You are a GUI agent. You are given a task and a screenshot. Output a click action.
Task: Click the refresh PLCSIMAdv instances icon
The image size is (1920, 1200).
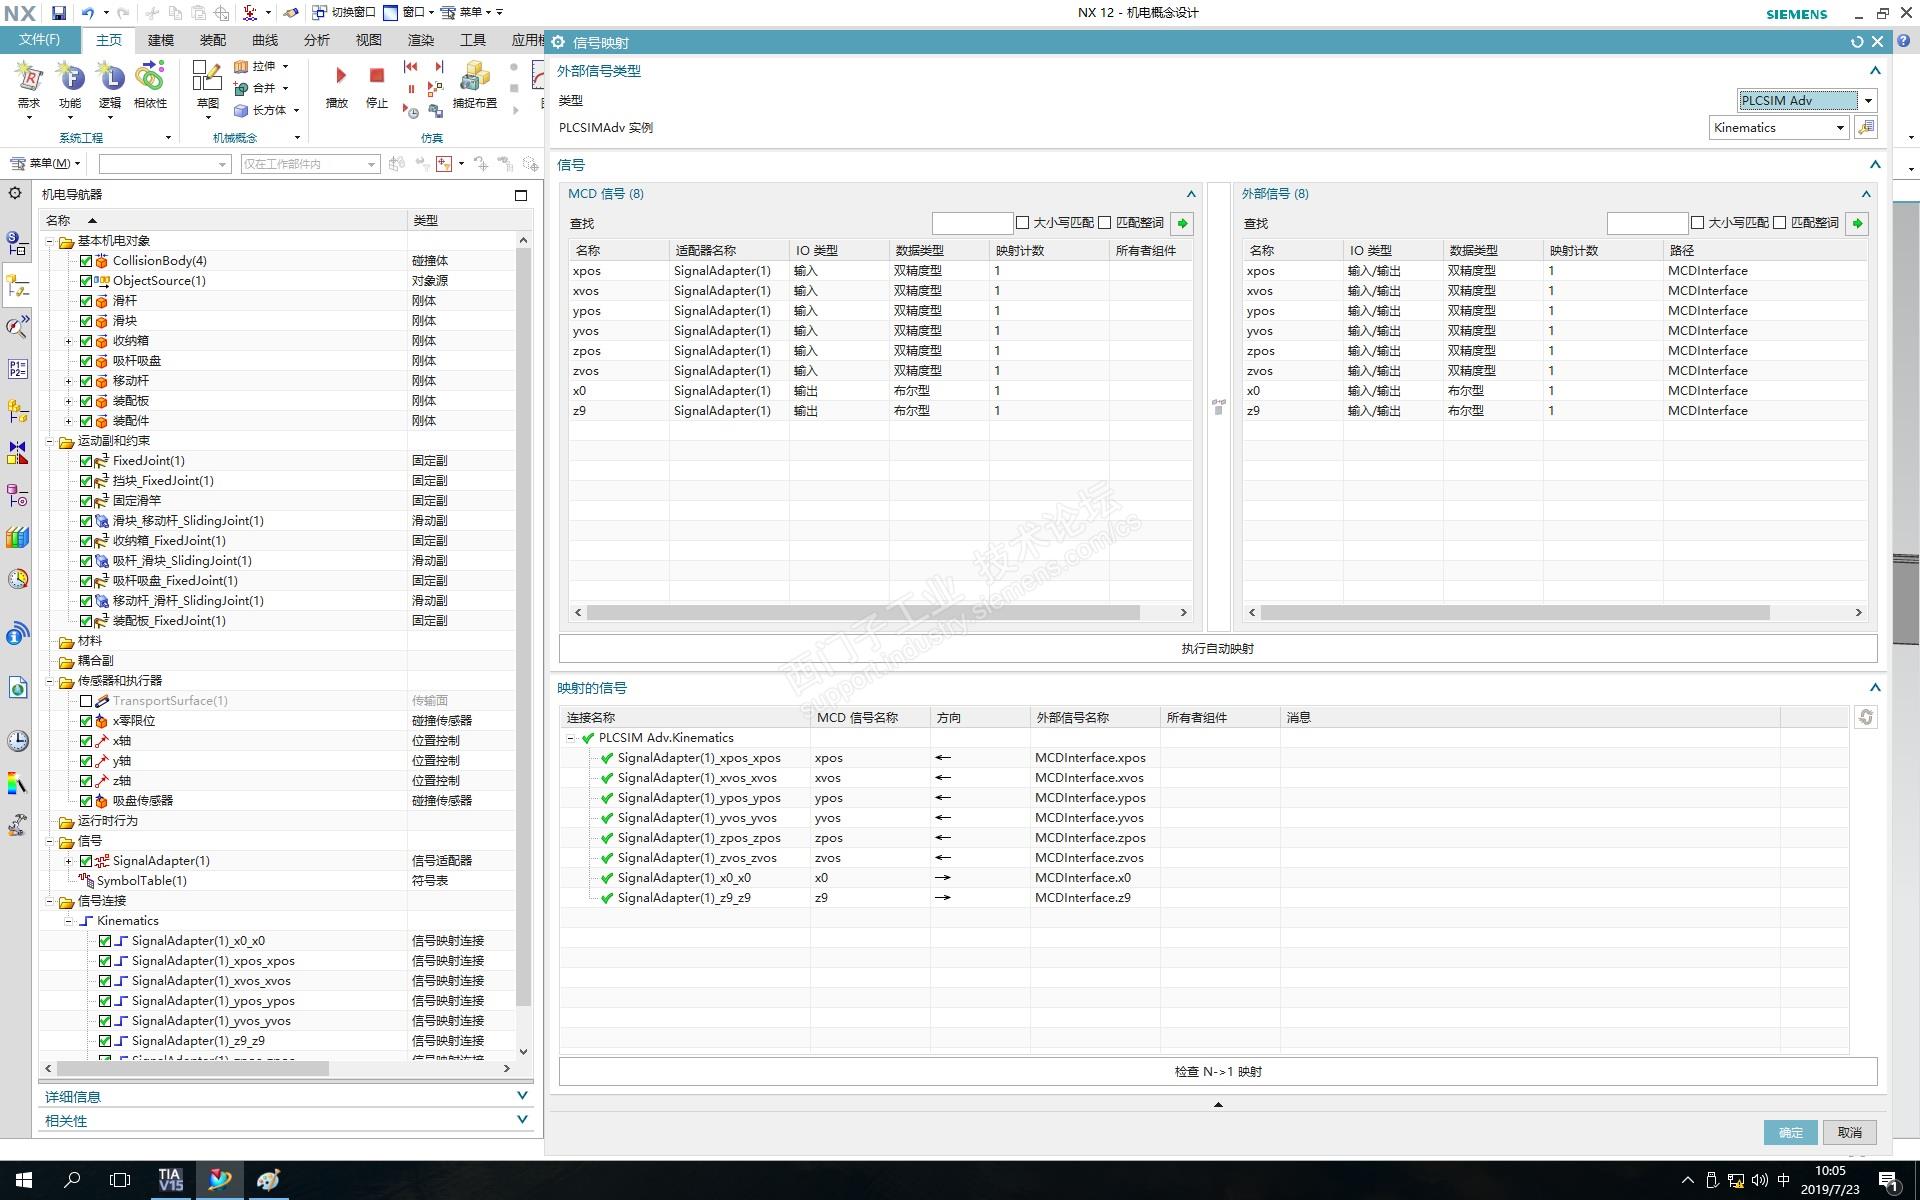(1865, 128)
